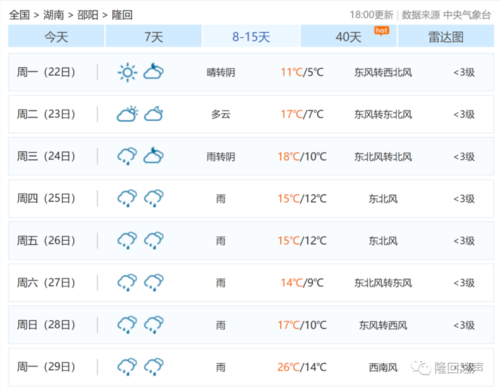Go to 湖南 in the breadcrumb
Screen dimensions: 500x390
[x=54, y=15]
